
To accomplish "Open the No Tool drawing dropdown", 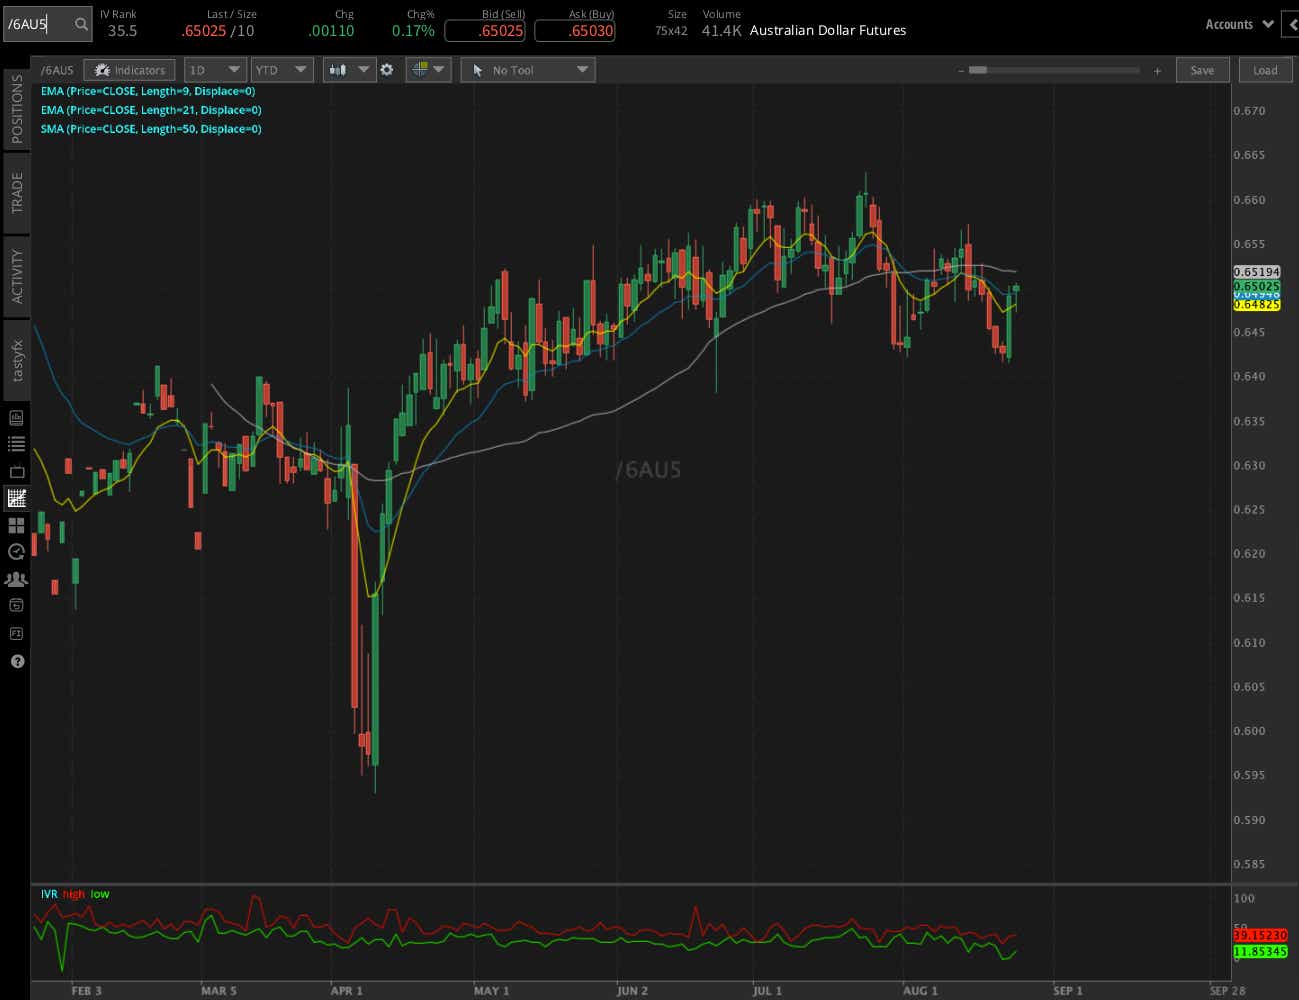I will [528, 69].
